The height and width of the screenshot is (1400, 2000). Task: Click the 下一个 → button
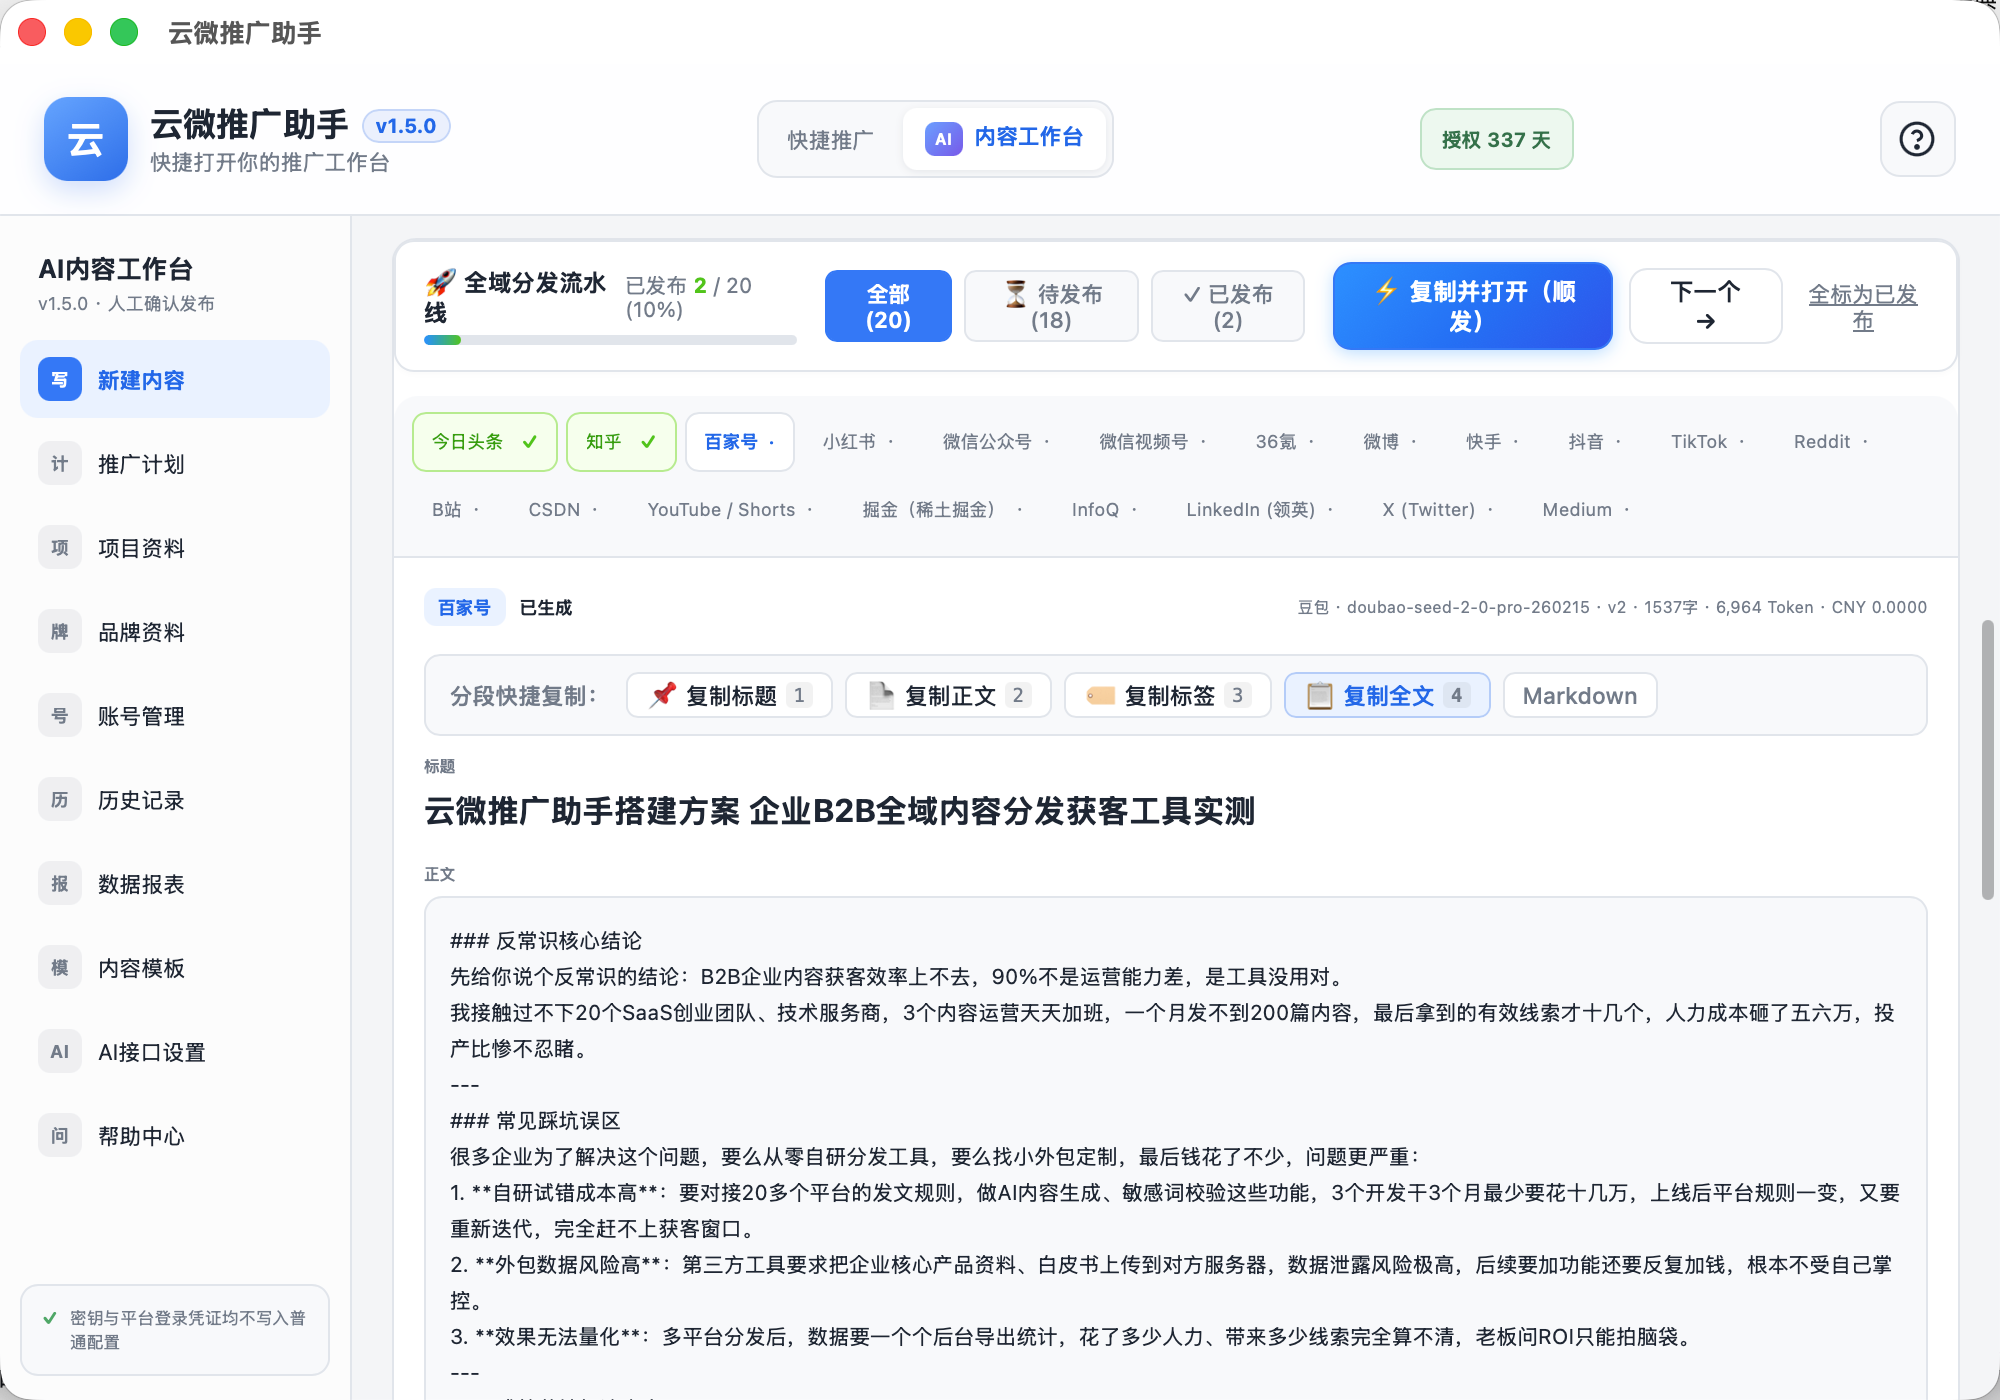click(x=1705, y=306)
